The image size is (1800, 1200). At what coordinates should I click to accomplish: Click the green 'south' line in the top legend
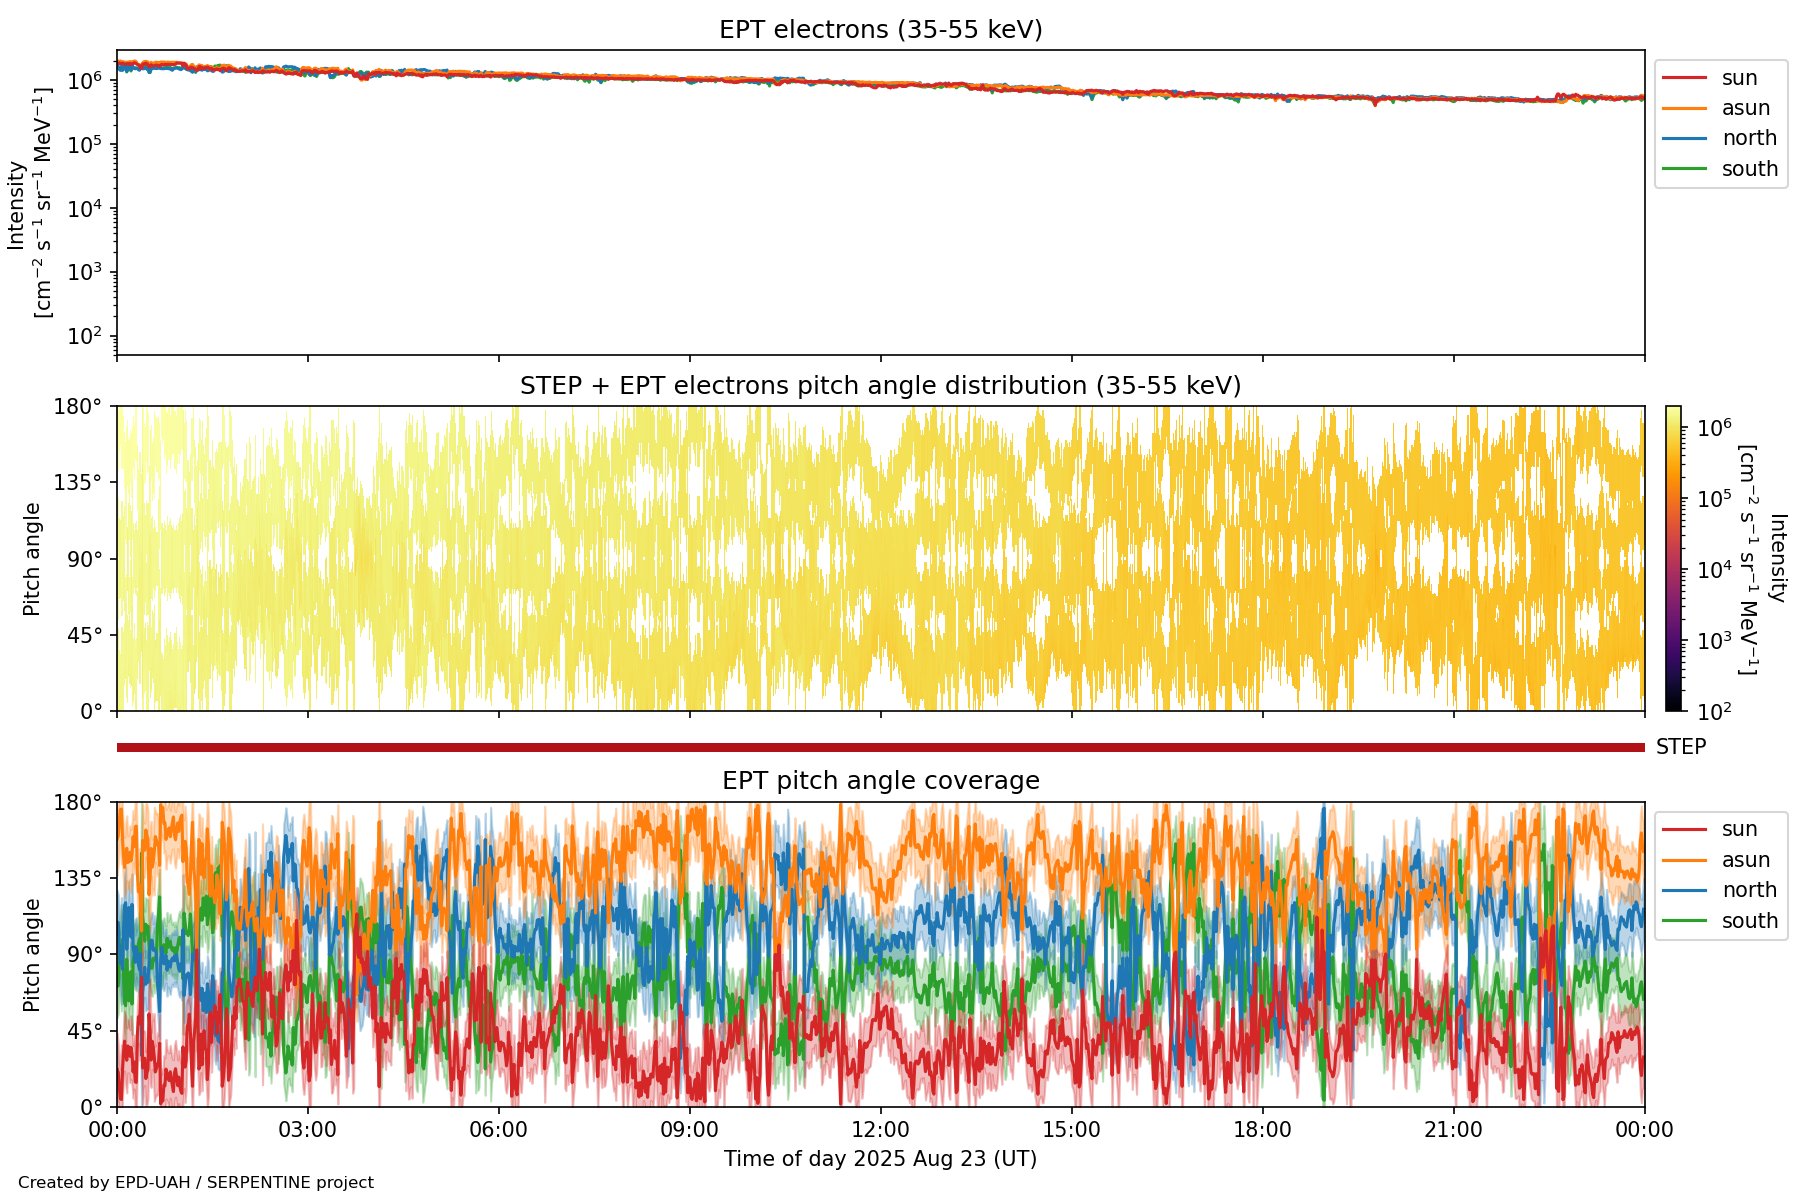pos(1684,169)
